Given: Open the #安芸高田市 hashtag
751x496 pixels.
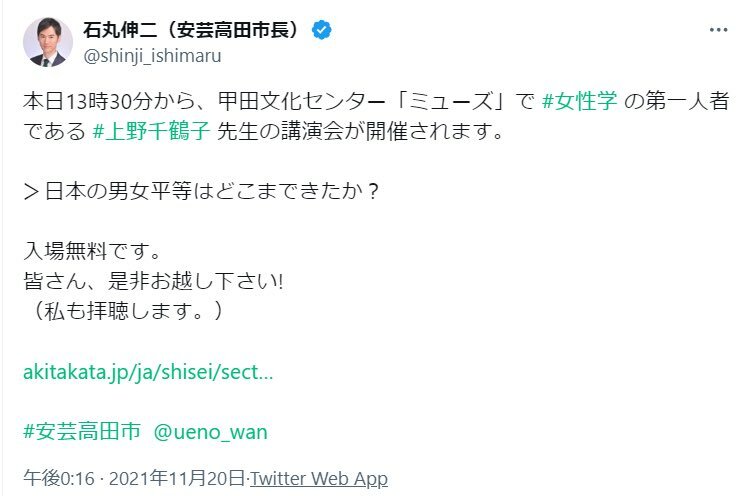Looking at the screenshot, I should [79, 431].
